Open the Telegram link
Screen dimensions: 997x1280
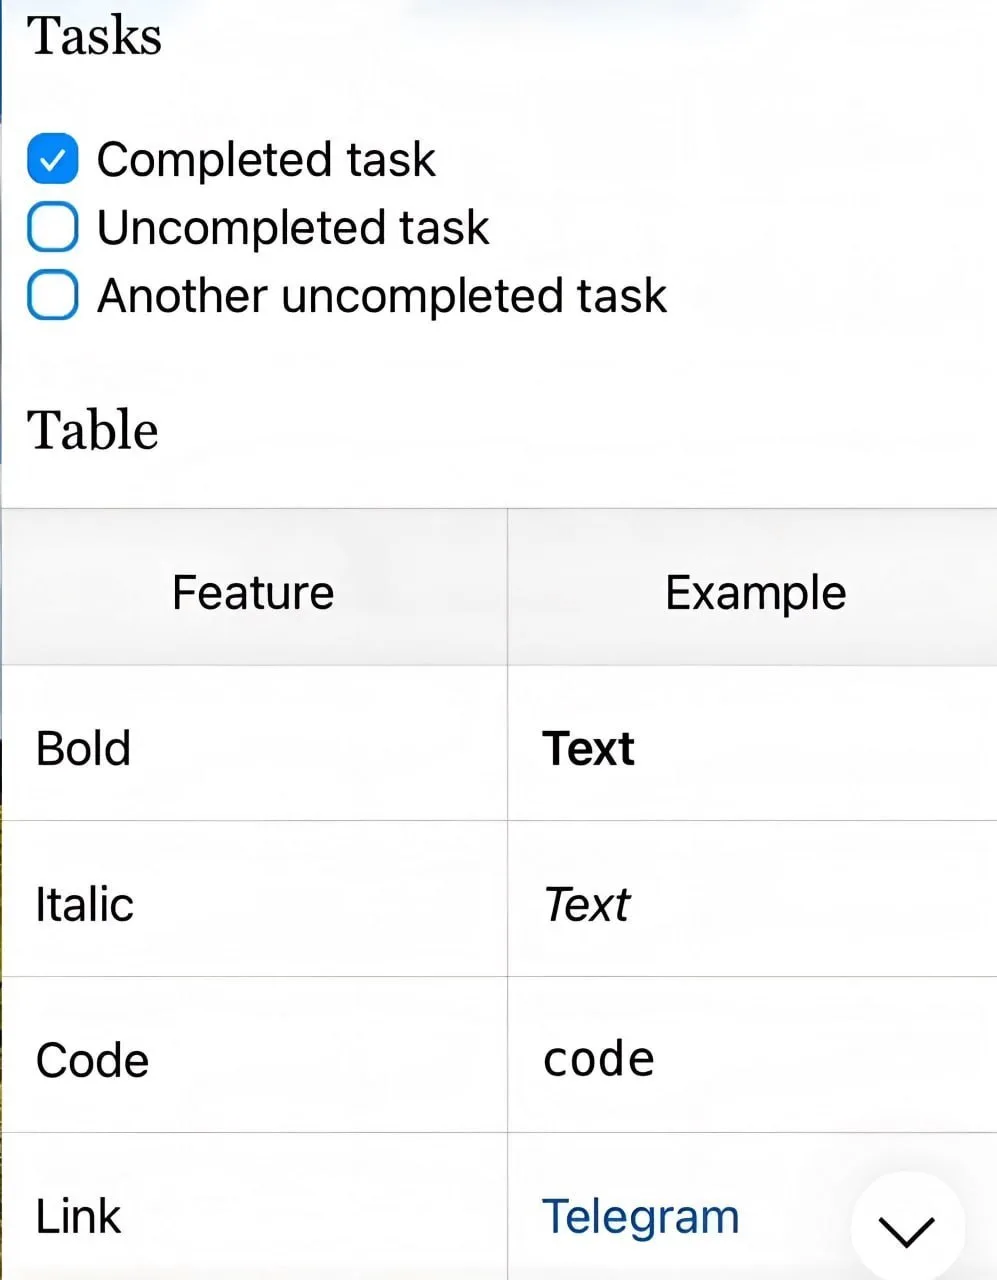(640, 1216)
